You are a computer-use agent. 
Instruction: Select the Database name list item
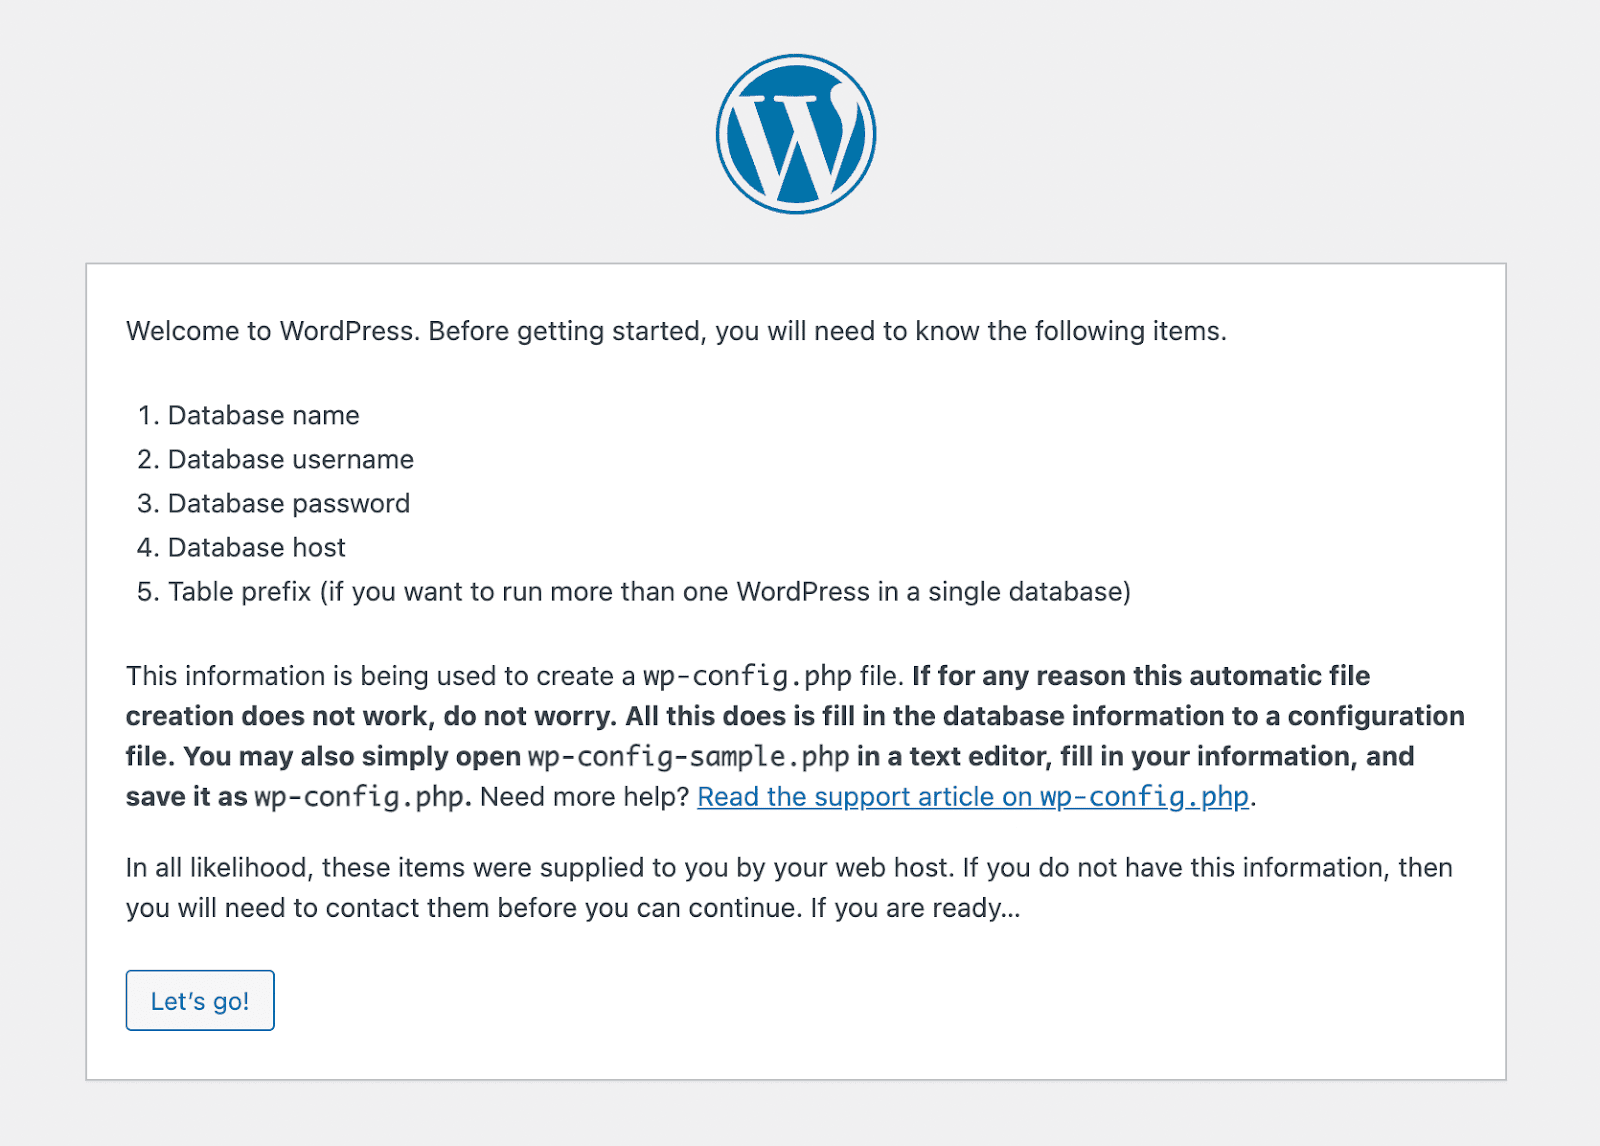coord(264,415)
